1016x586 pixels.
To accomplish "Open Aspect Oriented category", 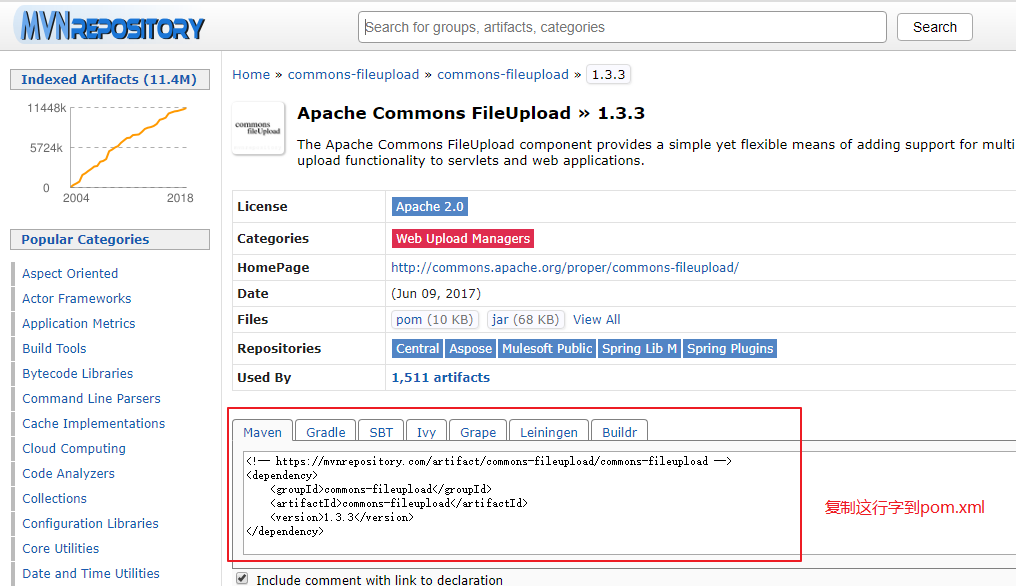I will point(70,274).
